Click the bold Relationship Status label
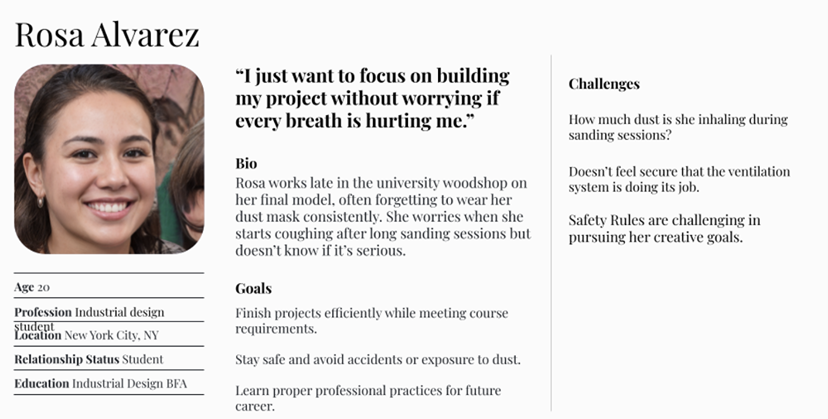 [67, 359]
